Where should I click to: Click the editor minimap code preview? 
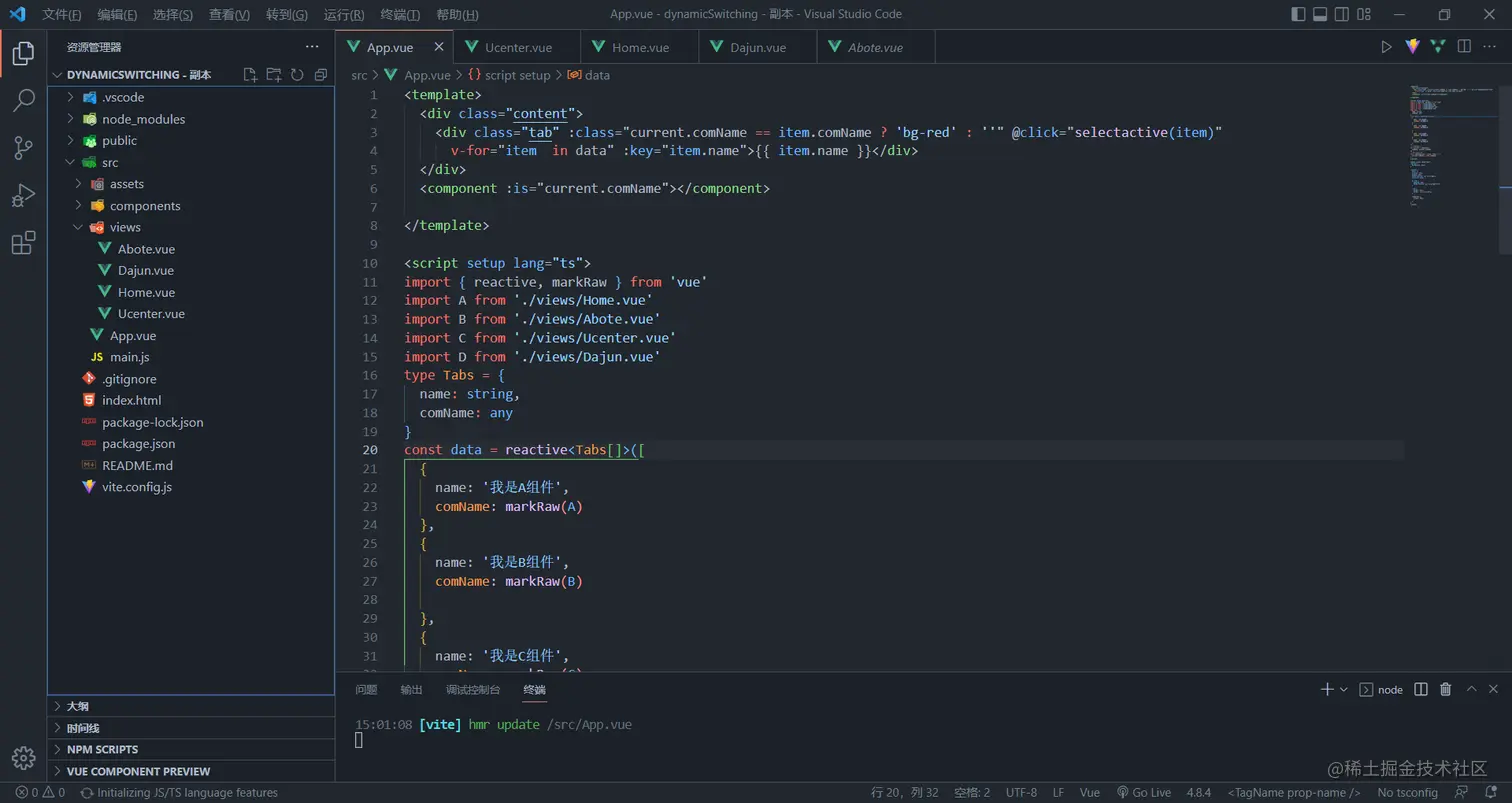pos(1452,145)
